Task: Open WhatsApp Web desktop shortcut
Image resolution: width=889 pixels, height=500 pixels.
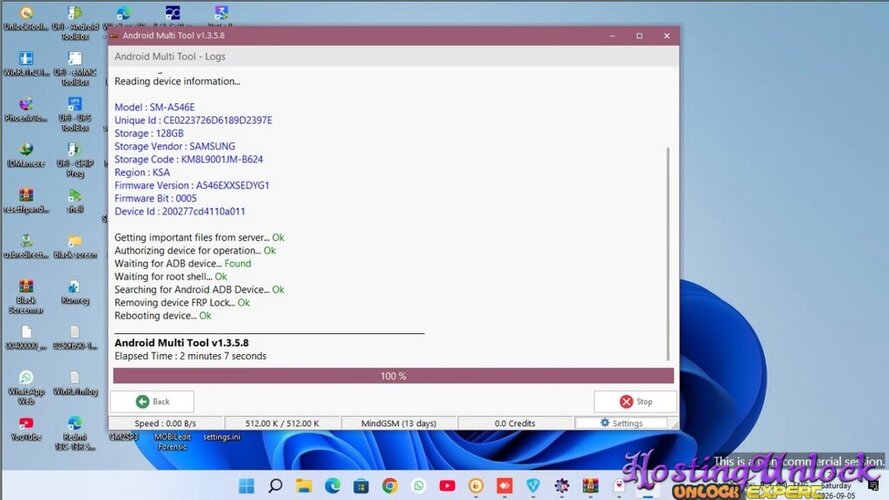Action: 26,387
